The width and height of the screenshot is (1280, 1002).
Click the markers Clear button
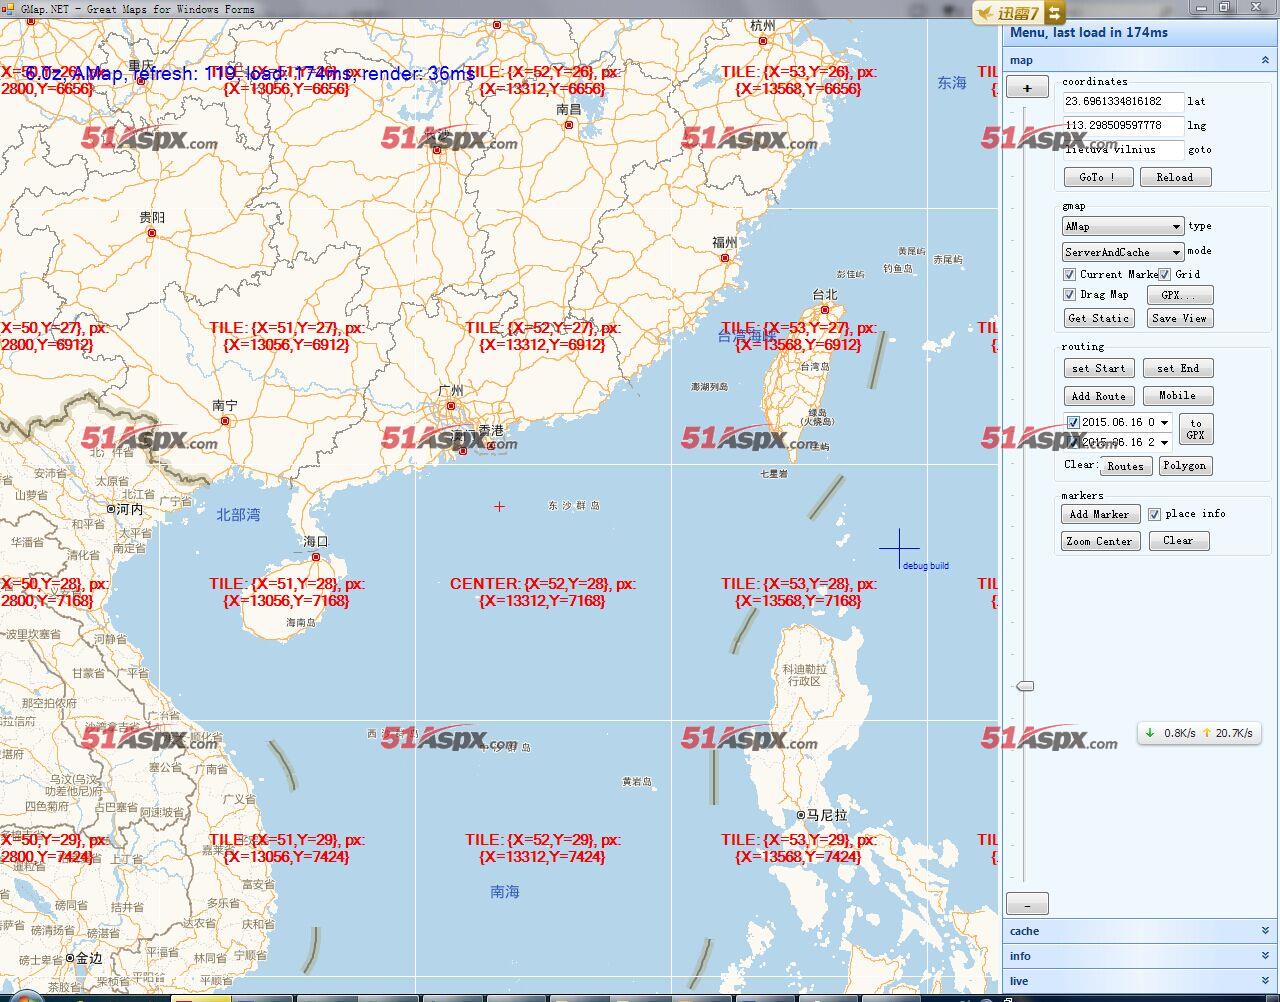(1178, 541)
